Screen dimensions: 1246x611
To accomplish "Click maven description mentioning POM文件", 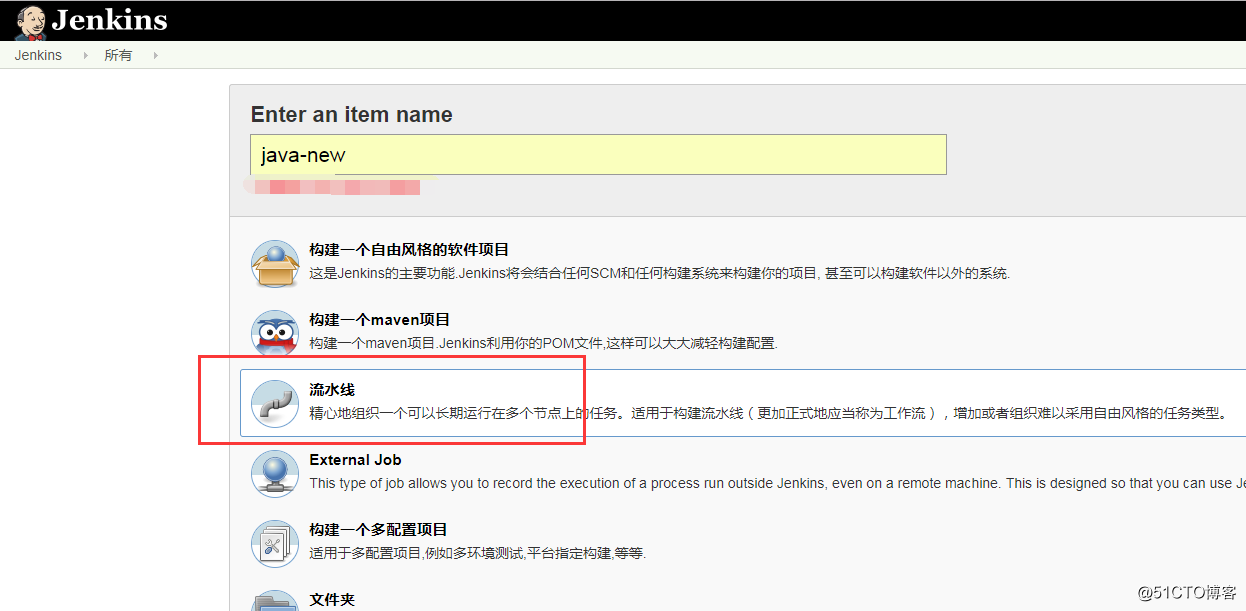I will point(543,343).
